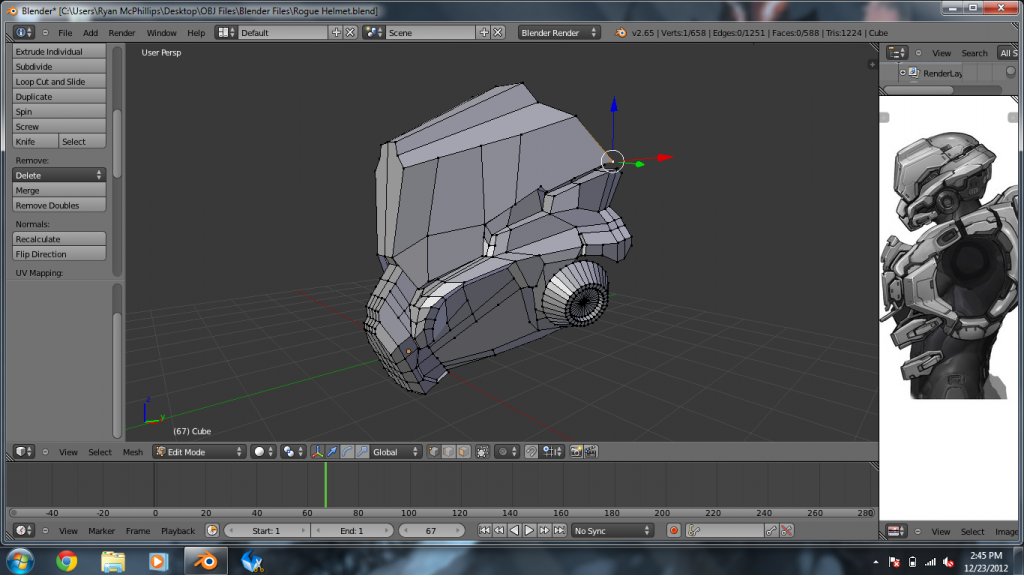Click the Blender logo splash icon
The image size is (1024, 575).
(620, 32)
